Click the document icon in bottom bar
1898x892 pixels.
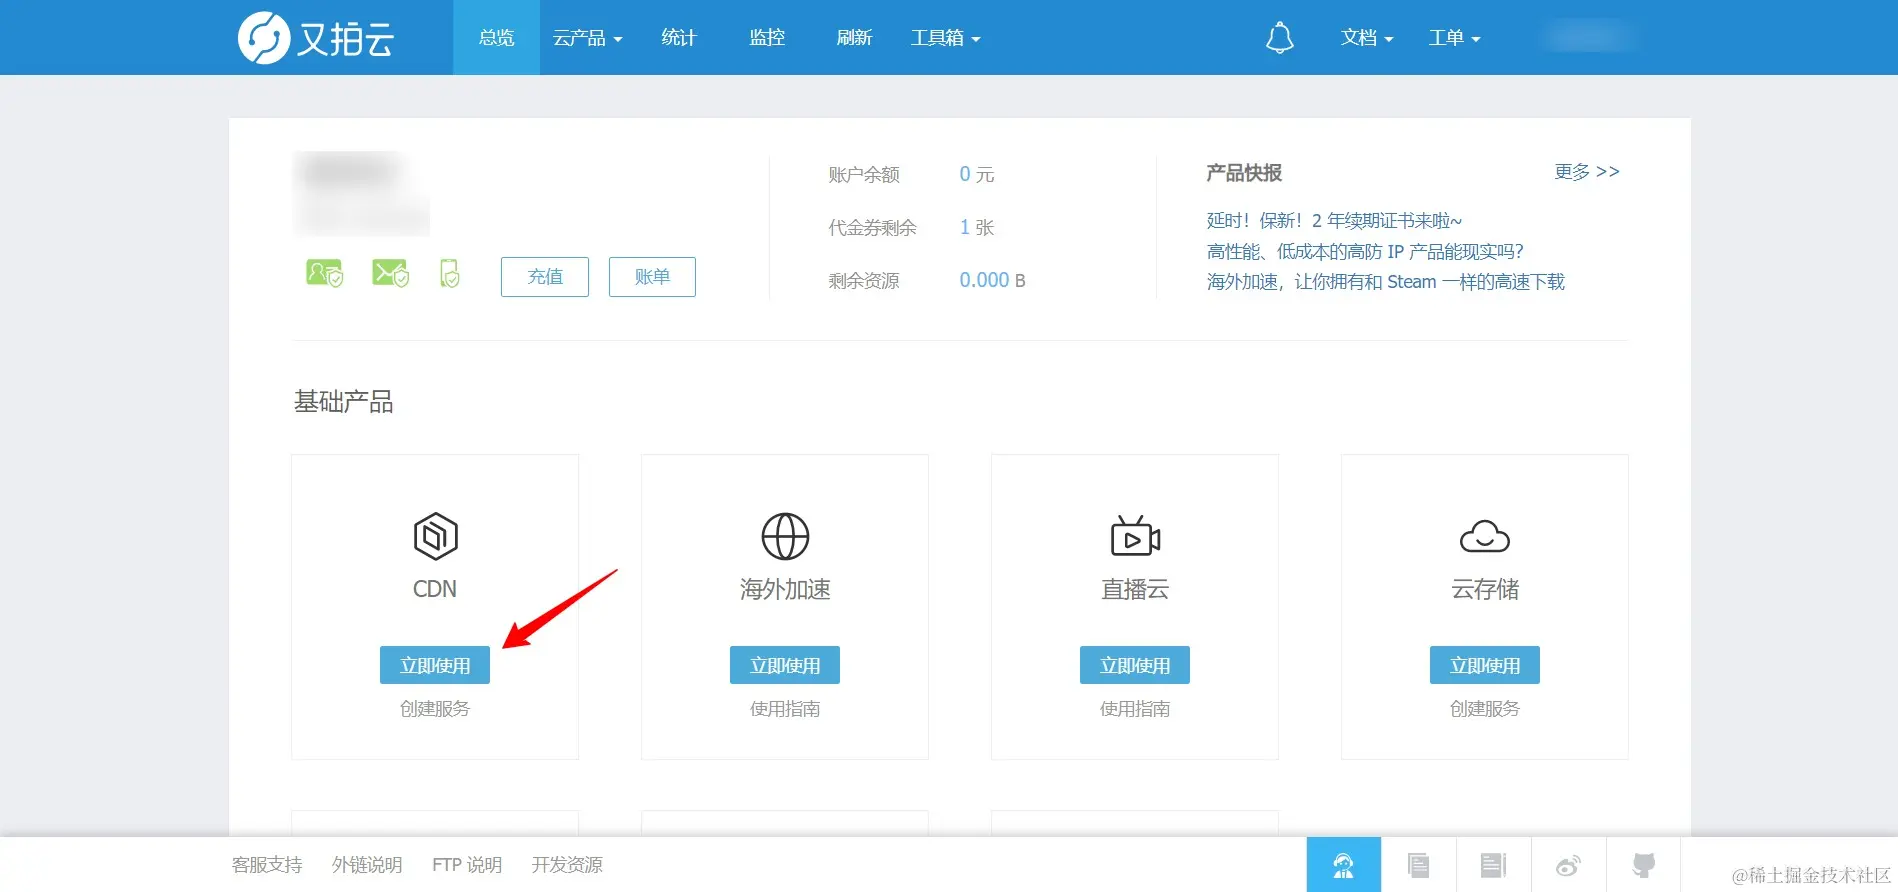pyautogui.click(x=1418, y=865)
